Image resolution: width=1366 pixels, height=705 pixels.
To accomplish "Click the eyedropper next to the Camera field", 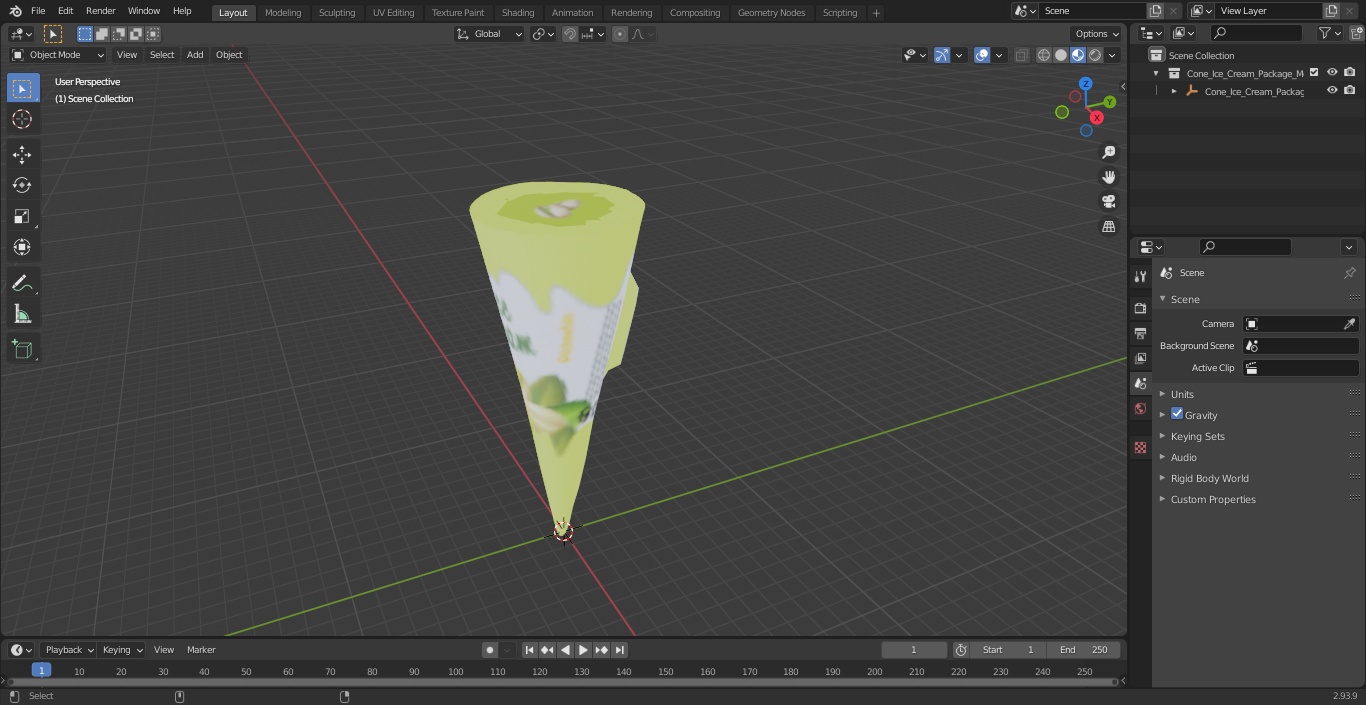I will pyautogui.click(x=1349, y=324).
